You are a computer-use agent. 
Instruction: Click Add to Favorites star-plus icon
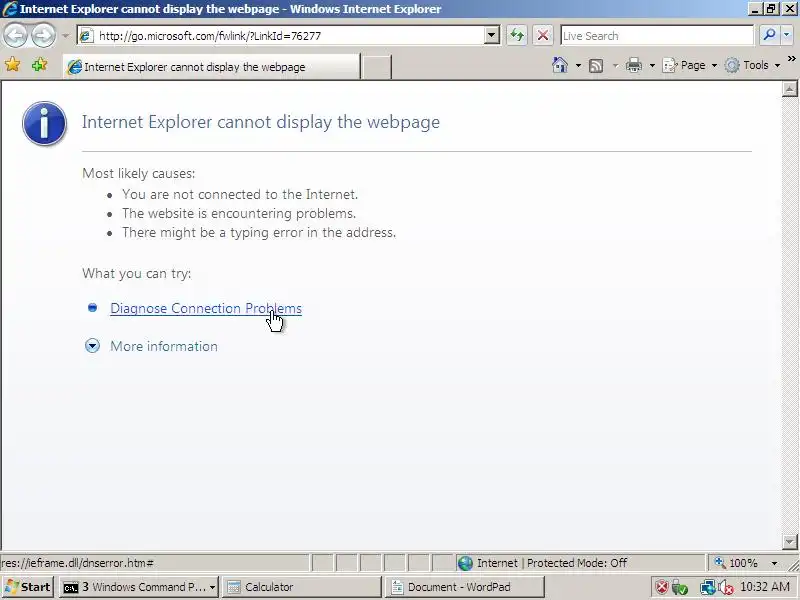[x=39, y=65]
